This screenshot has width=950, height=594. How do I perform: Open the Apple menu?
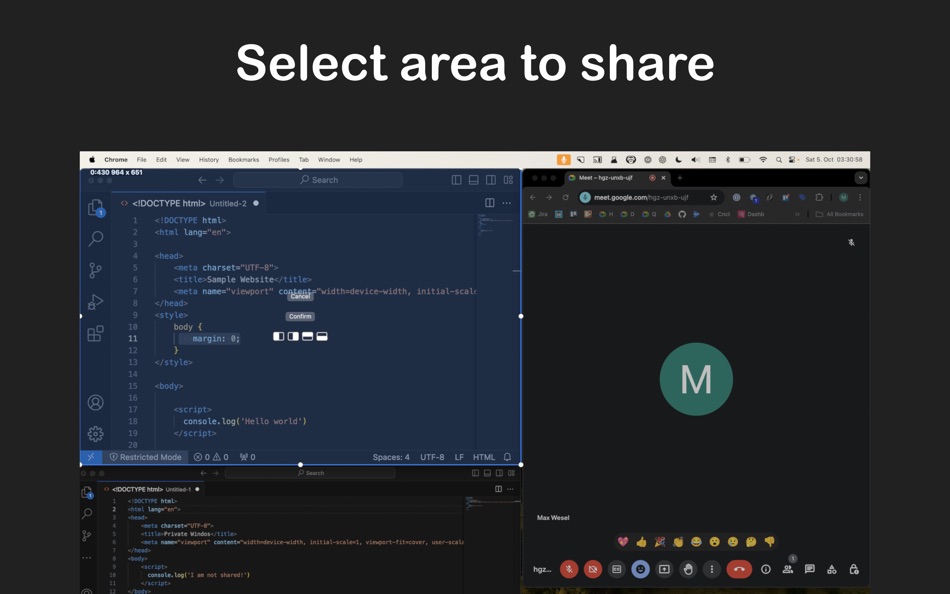(92, 160)
